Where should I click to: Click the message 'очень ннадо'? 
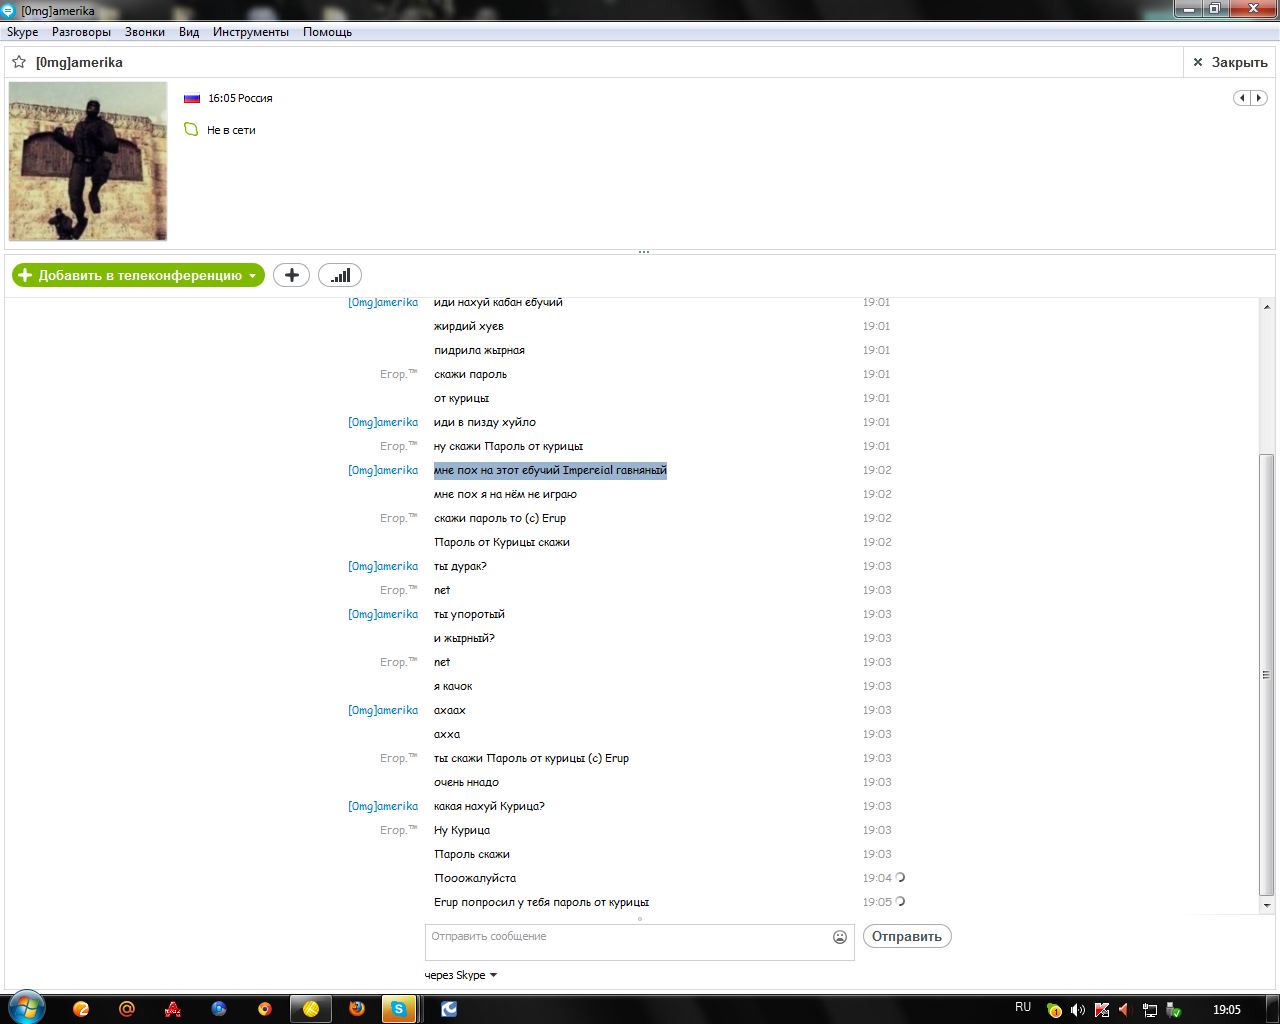(x=466, y=782)
